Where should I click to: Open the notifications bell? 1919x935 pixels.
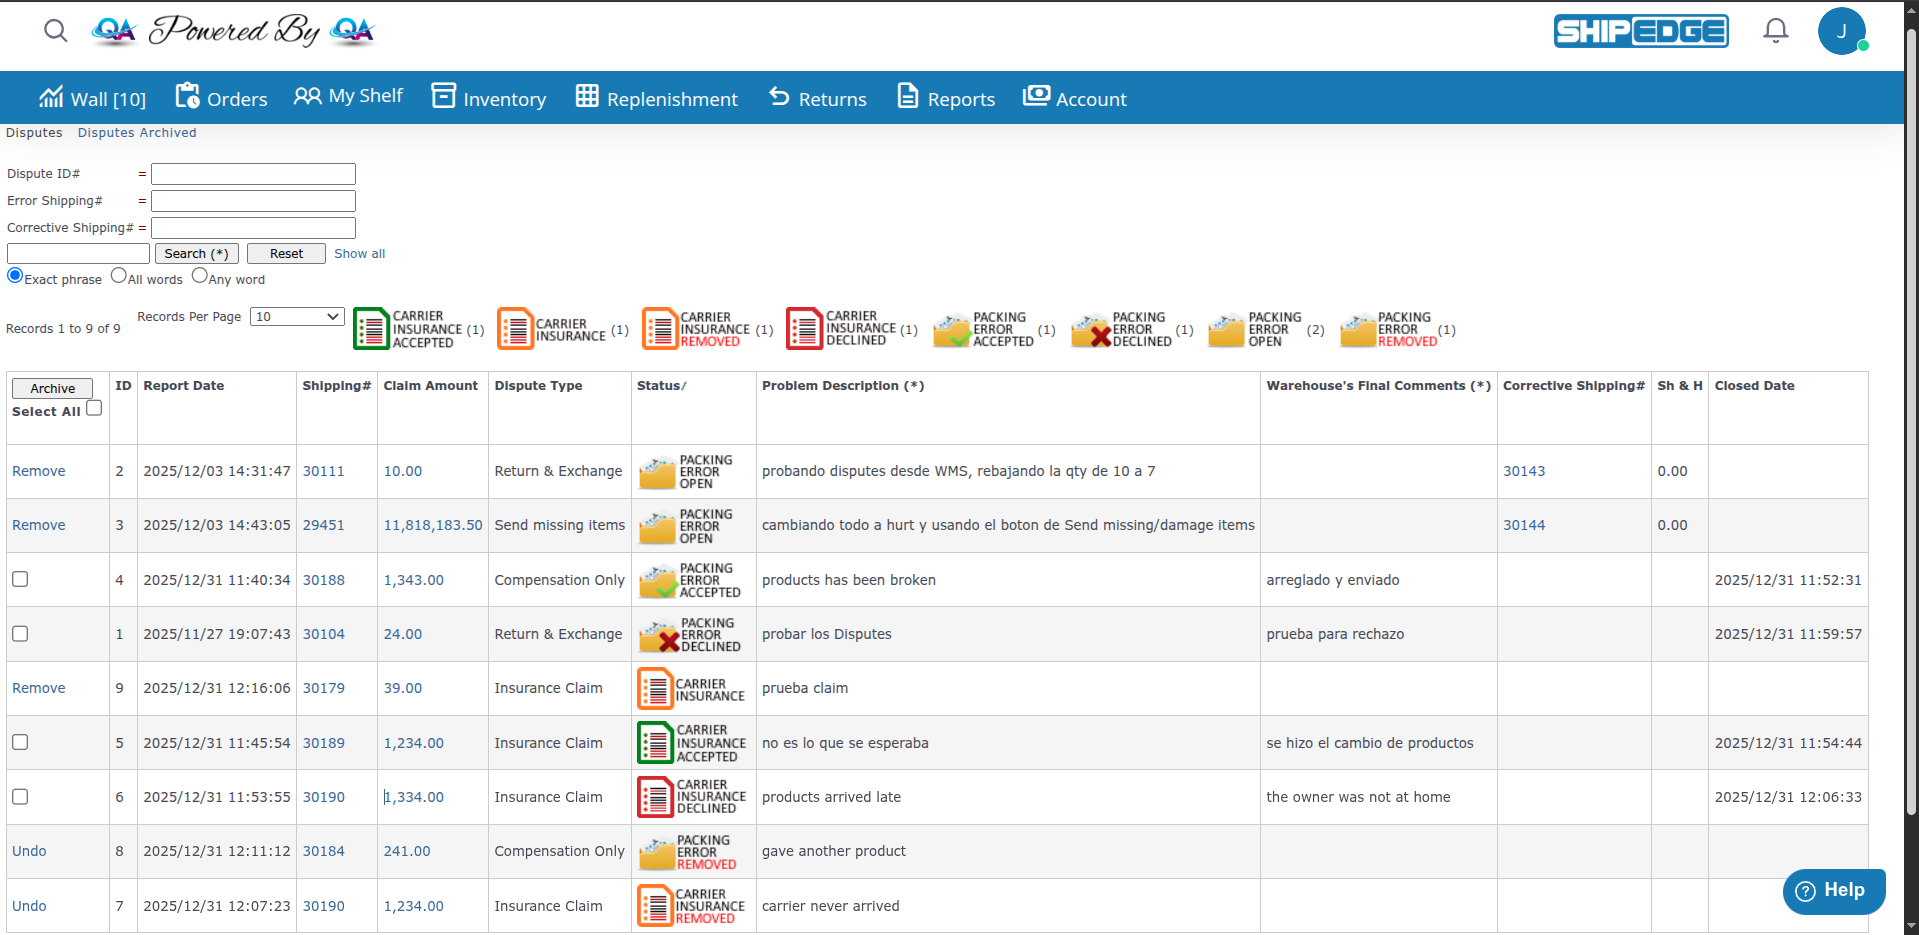pyautogui.click(x=1775, y=31)
